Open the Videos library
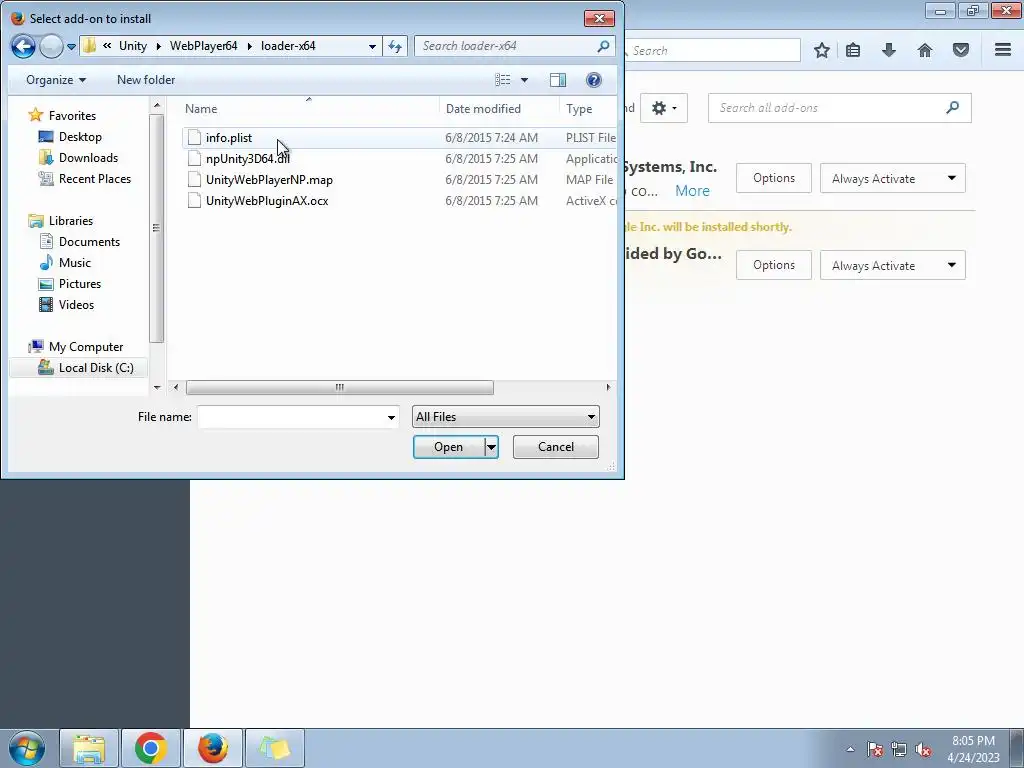 point(76,304)
